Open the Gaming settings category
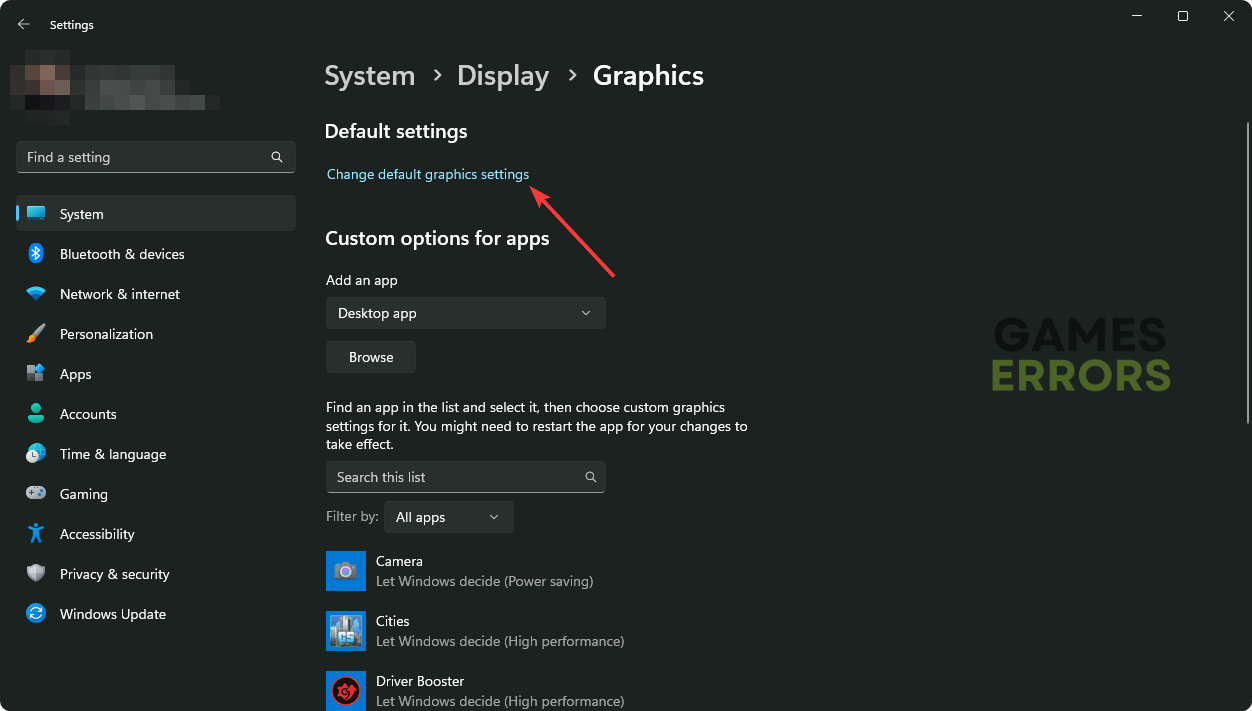1252x711 pixels. 84,494
